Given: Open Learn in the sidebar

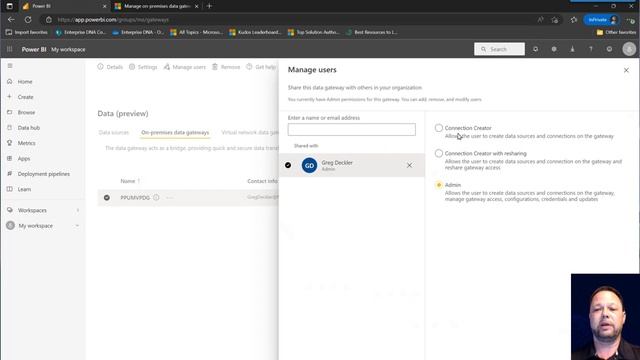Looking at the screenshot, I should 24,189.
